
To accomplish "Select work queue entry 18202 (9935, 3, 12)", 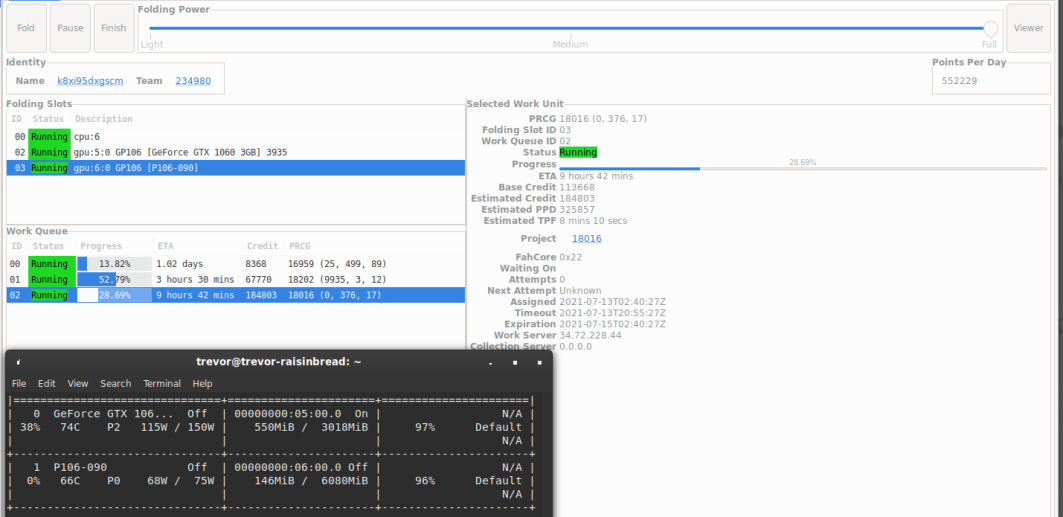I will coord(236,279).
